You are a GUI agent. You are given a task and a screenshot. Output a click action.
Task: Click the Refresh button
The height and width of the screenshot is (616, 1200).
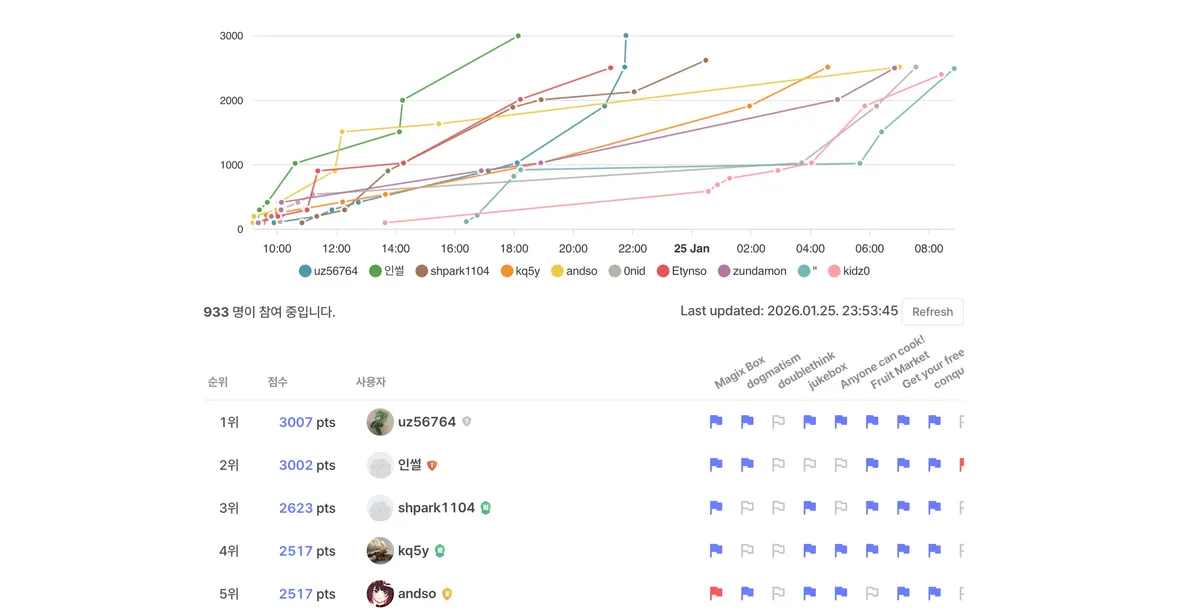tap(932, 312)
